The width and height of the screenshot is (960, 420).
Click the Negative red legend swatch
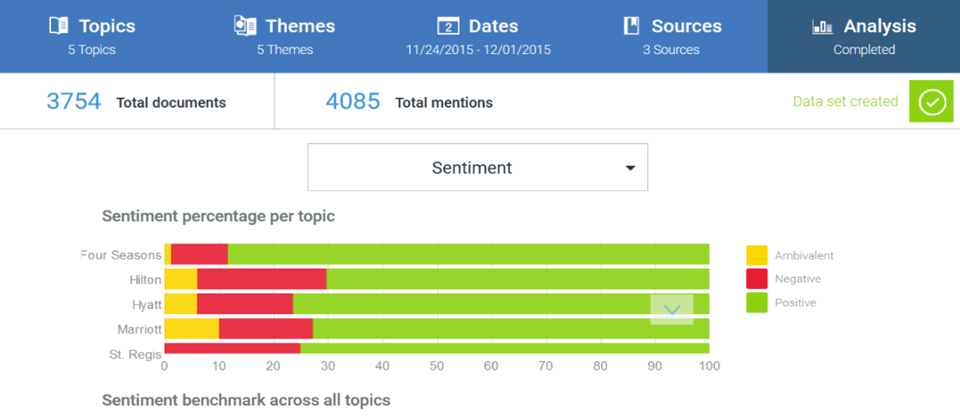pos(757,279)
